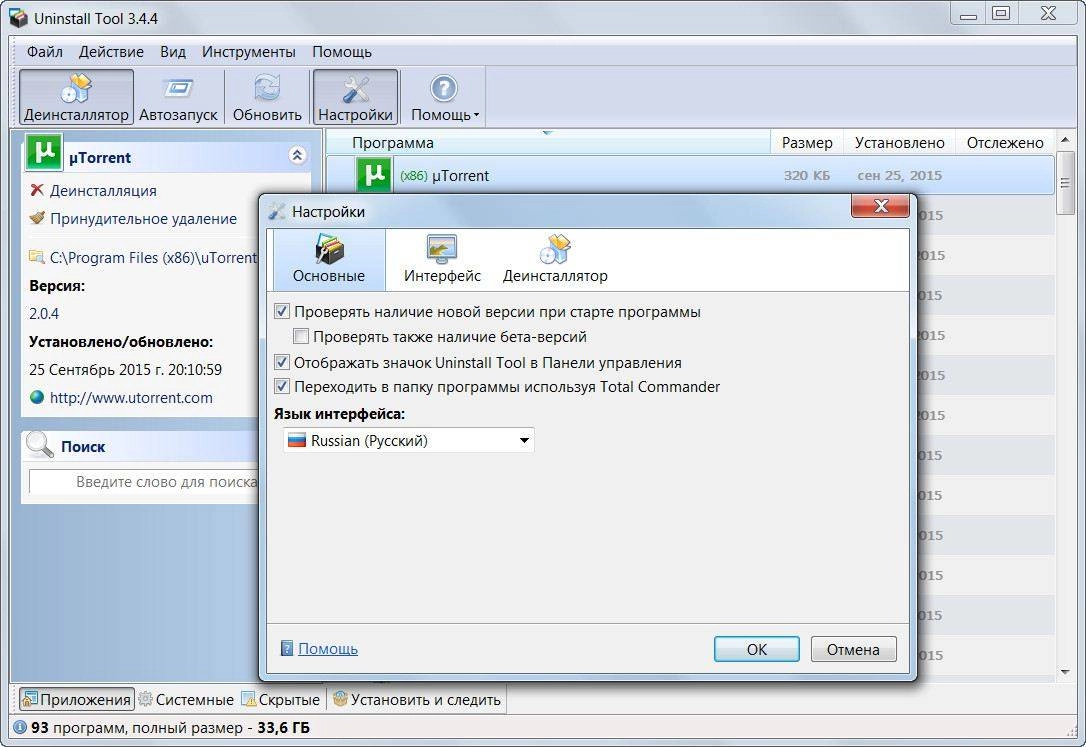Open the Деинсталлятор toolbar button

[76, 97]
